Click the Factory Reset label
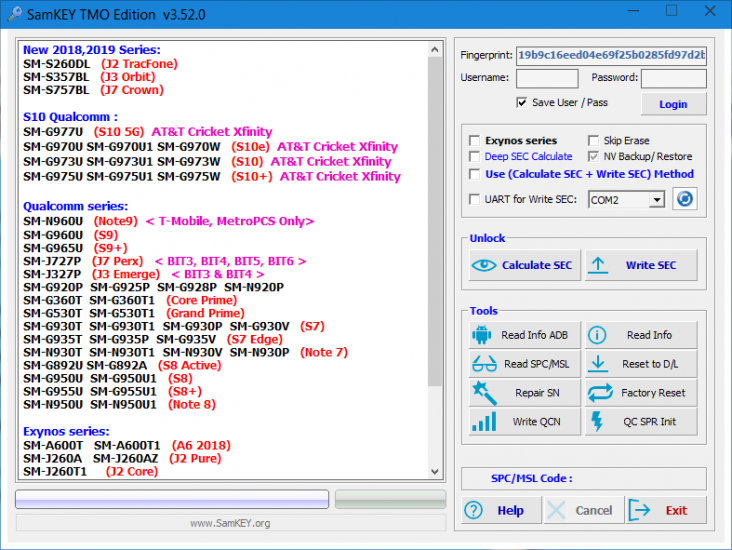 click(653, 393)
